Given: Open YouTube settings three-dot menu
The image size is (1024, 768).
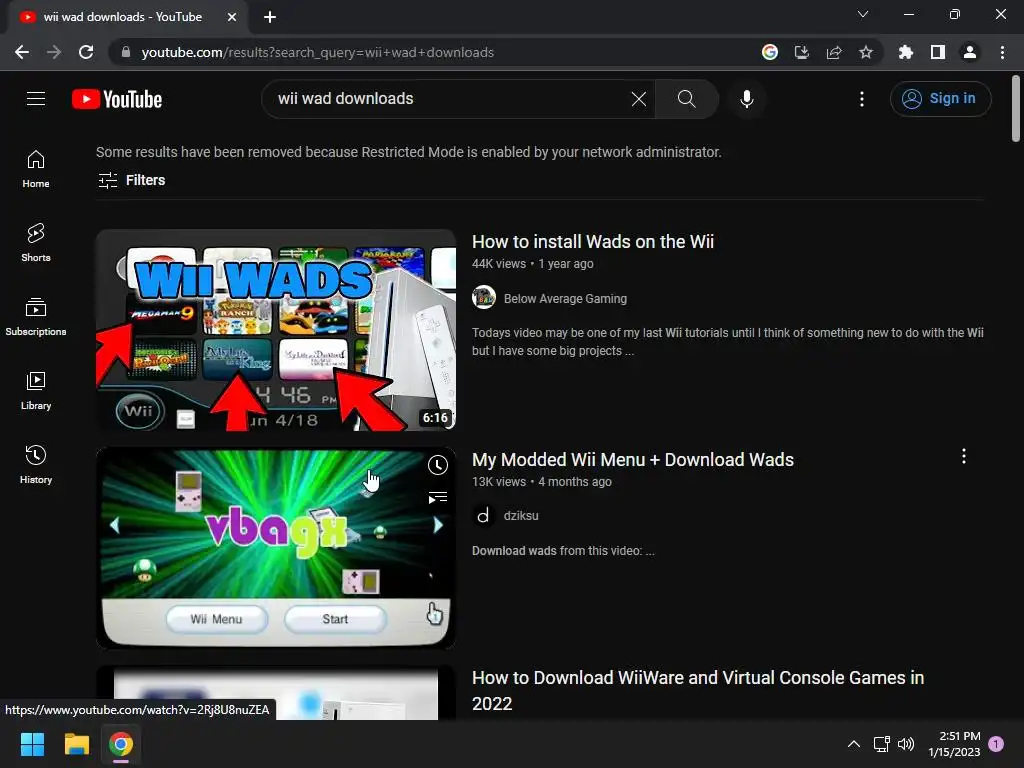Looking at the screenshot, I should click(x=861, y=99).
